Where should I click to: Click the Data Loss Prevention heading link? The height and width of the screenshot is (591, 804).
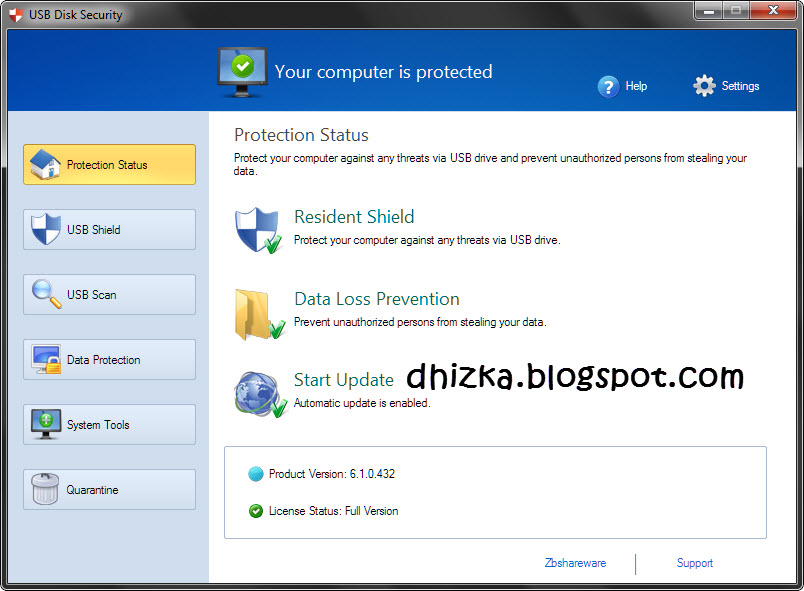tap(377, 299)
